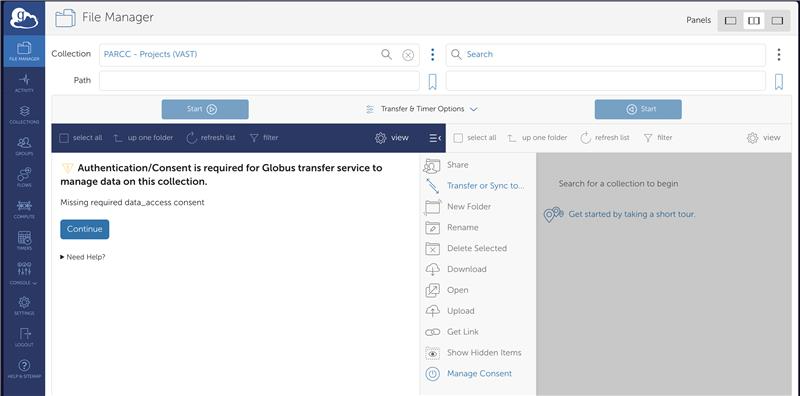This screenshot has height=396, width=800.
Task: Choose Upload action
Action: tap(449, 311)
